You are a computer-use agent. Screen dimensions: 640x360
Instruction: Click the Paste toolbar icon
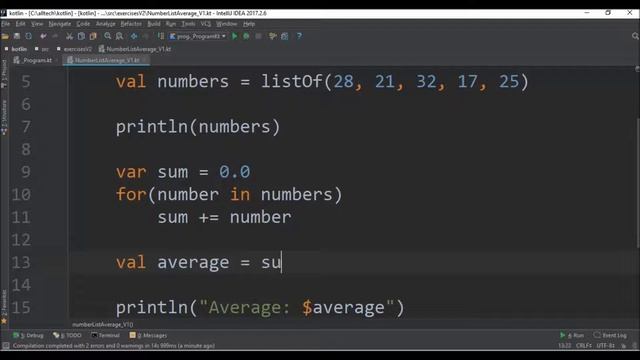[93, 36]
